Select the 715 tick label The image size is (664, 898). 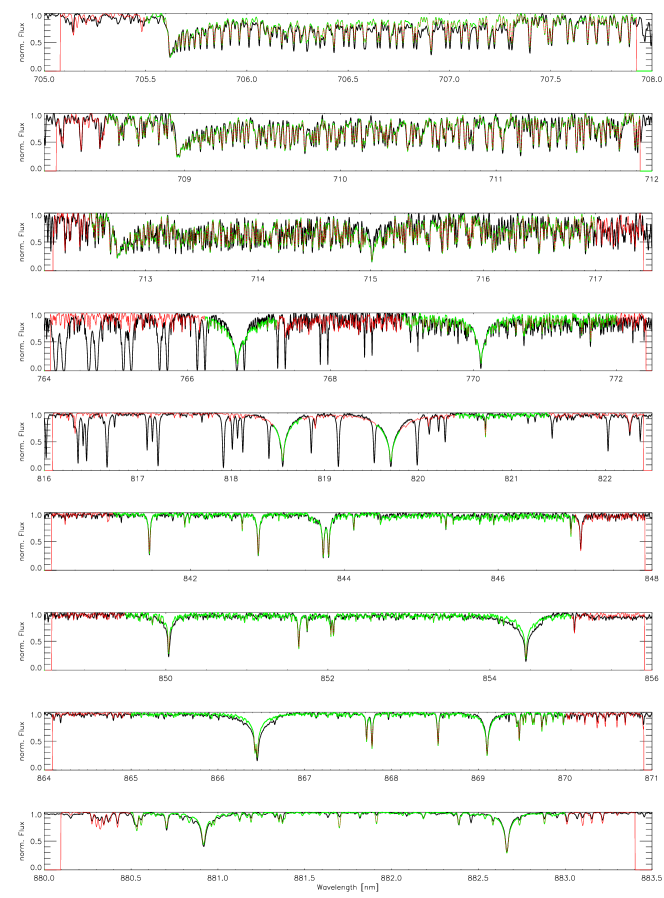tap(371, 279)
